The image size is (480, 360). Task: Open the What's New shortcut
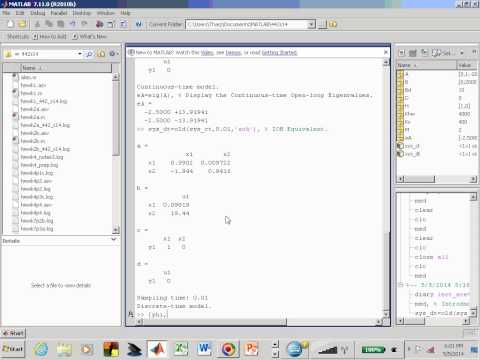pos(90,36)
